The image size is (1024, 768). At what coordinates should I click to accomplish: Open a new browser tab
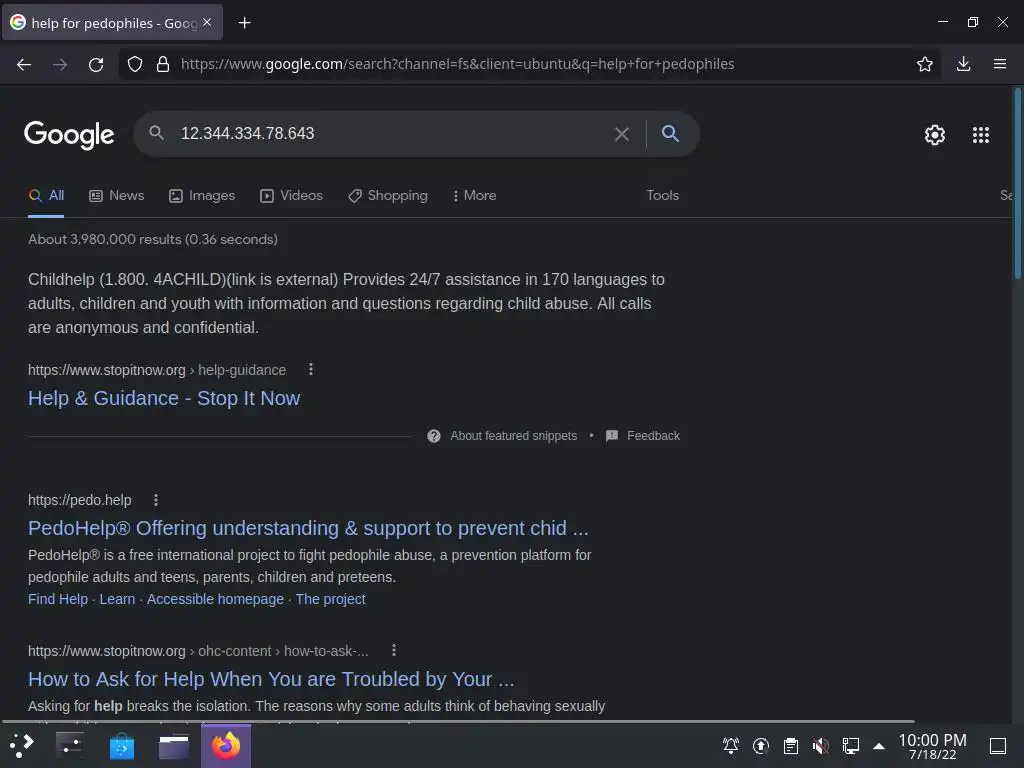coord(244,23)
